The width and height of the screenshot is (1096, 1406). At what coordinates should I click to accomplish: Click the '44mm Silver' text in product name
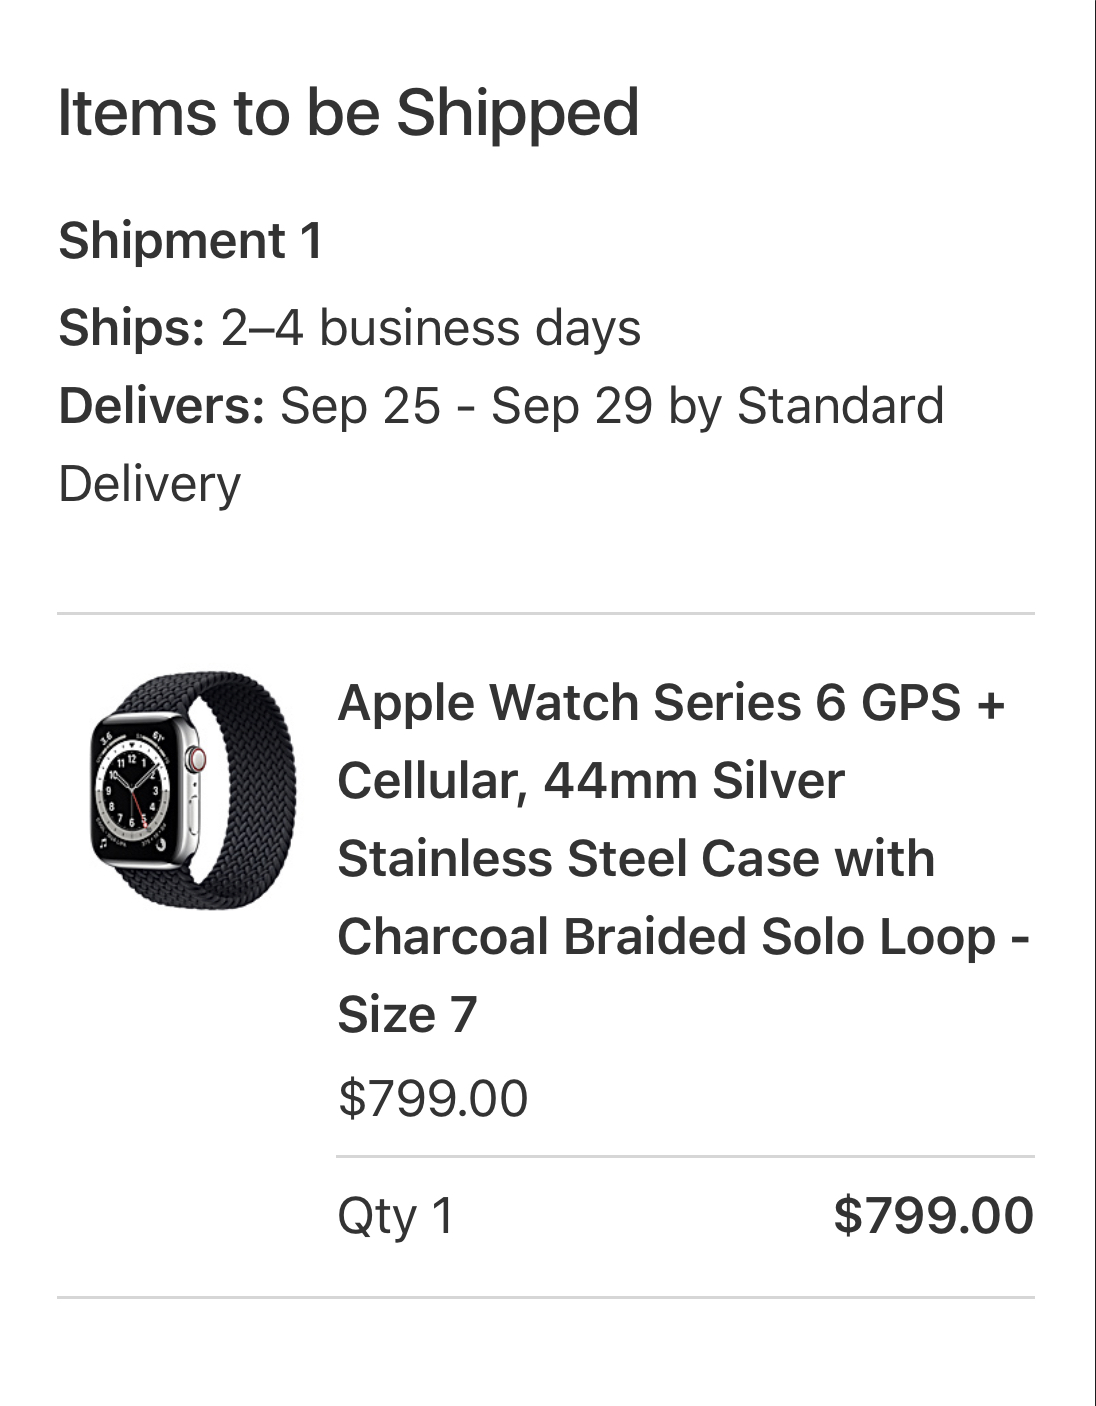tap(694, 781)
